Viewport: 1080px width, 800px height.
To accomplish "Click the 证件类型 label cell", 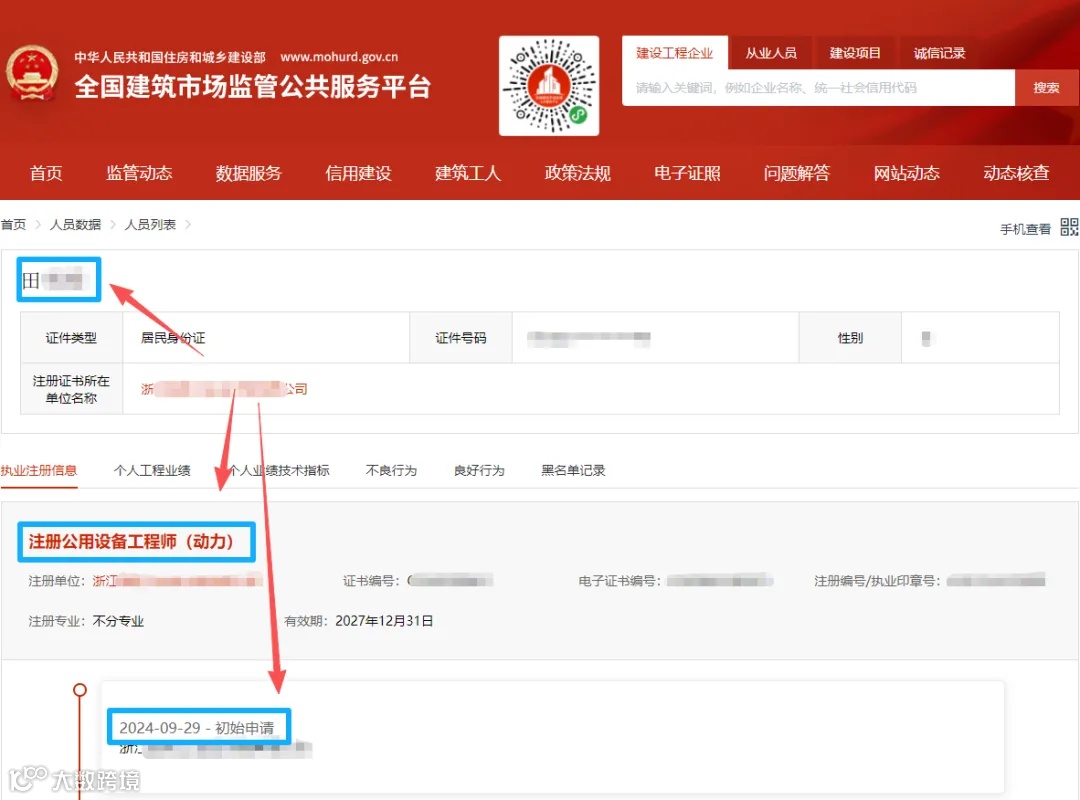I will click(x=71, y=338).
